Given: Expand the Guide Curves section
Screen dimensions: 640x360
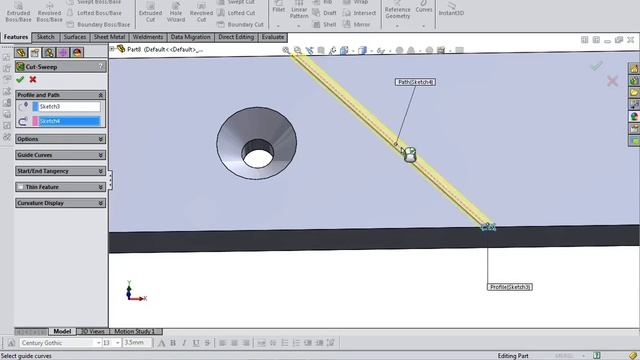Looking at the screenshot, I should point(100,155).
